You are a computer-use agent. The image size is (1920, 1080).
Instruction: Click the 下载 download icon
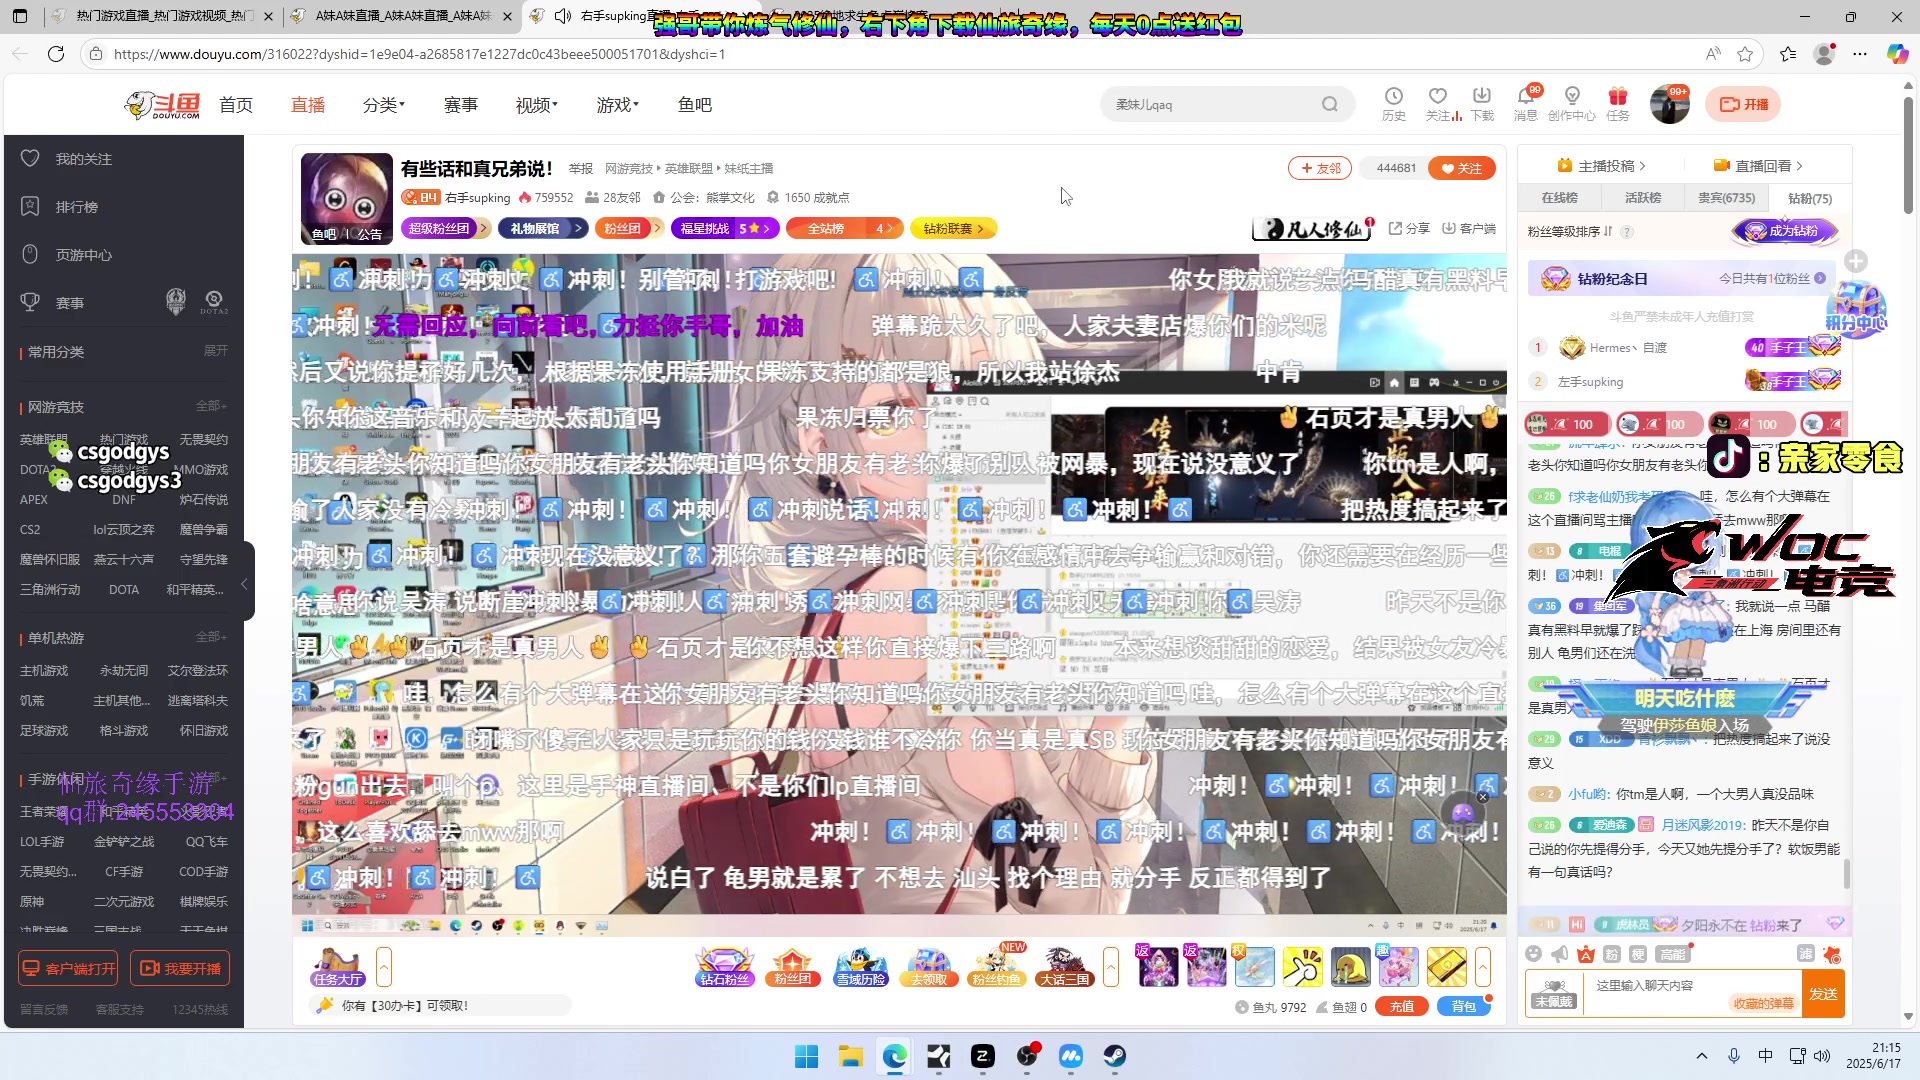click(1482, 103)
